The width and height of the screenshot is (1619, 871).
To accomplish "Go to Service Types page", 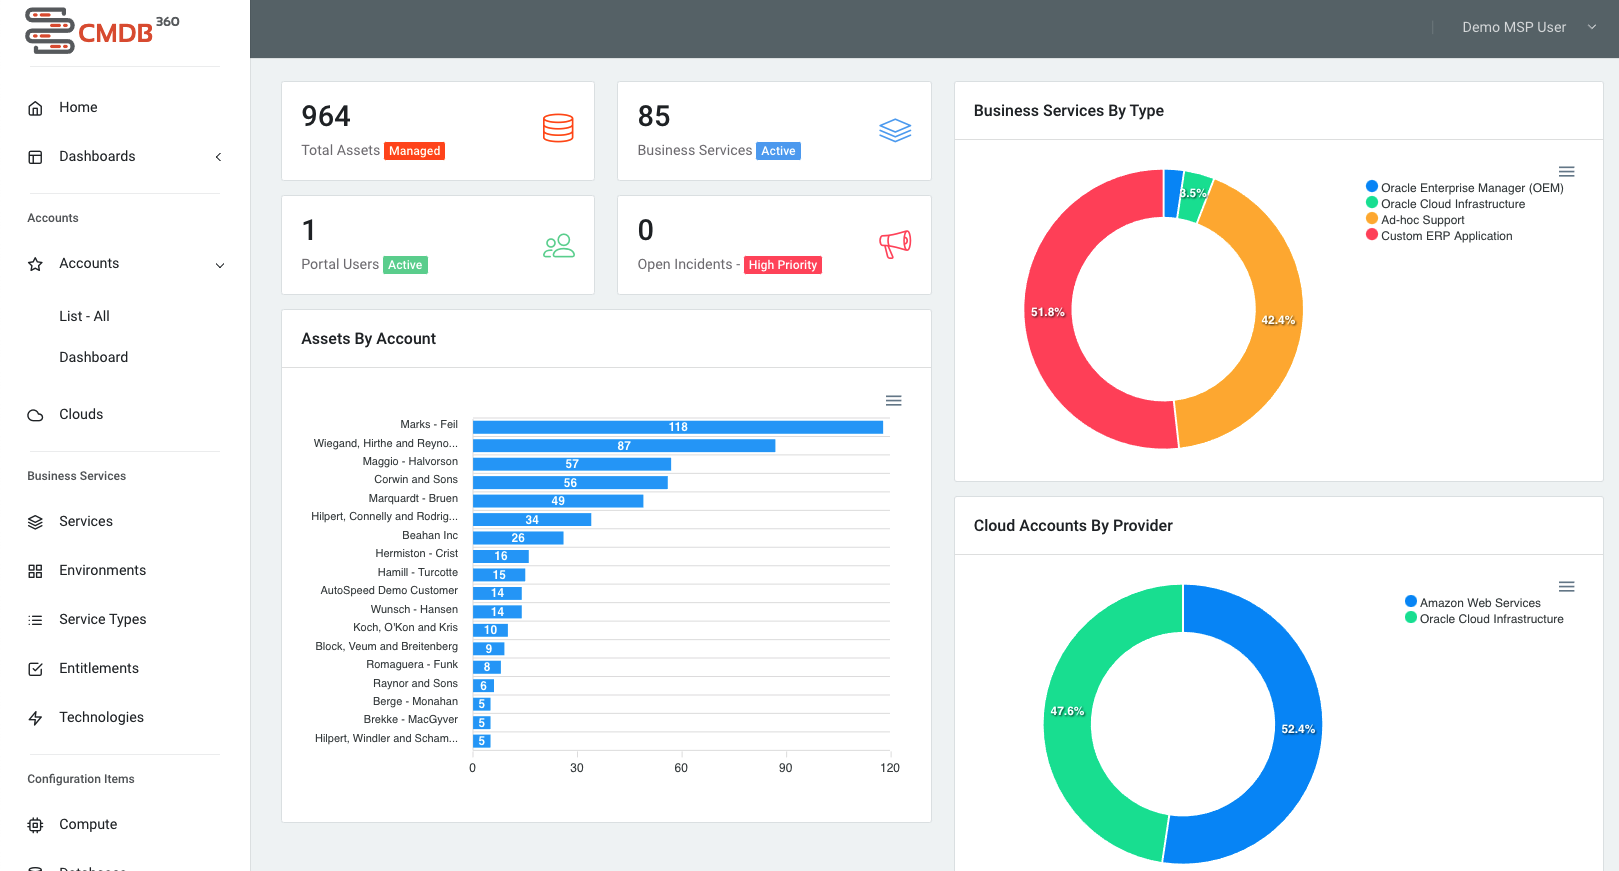I will [102, 619].
